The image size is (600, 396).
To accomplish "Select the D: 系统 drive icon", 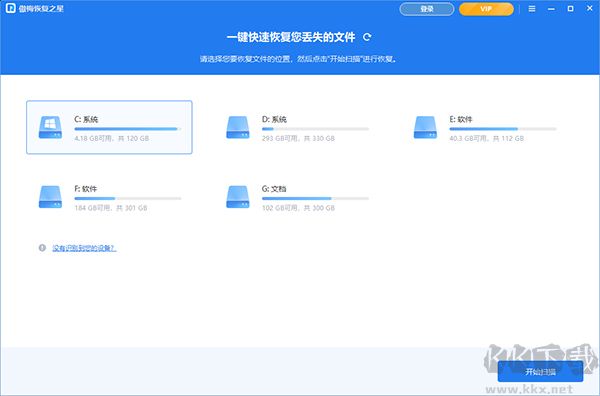I will click(x=238, y=127).
